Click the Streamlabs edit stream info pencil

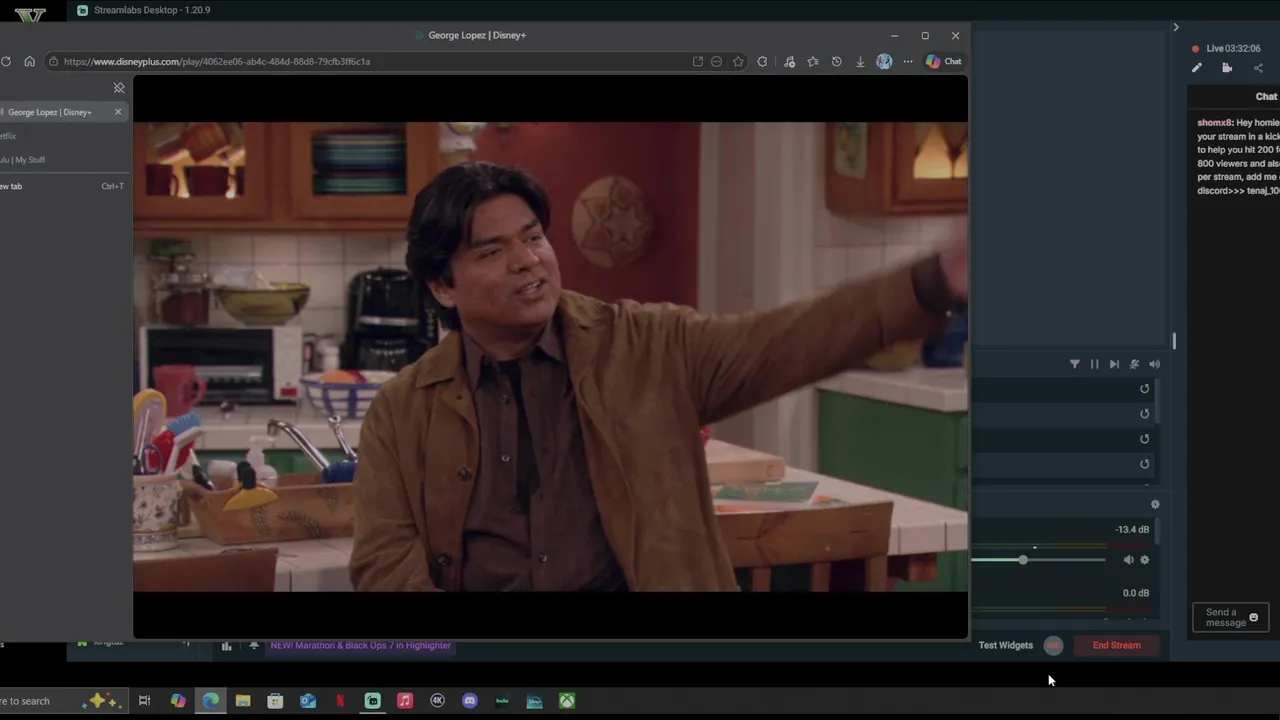(x=1197, y=68)
